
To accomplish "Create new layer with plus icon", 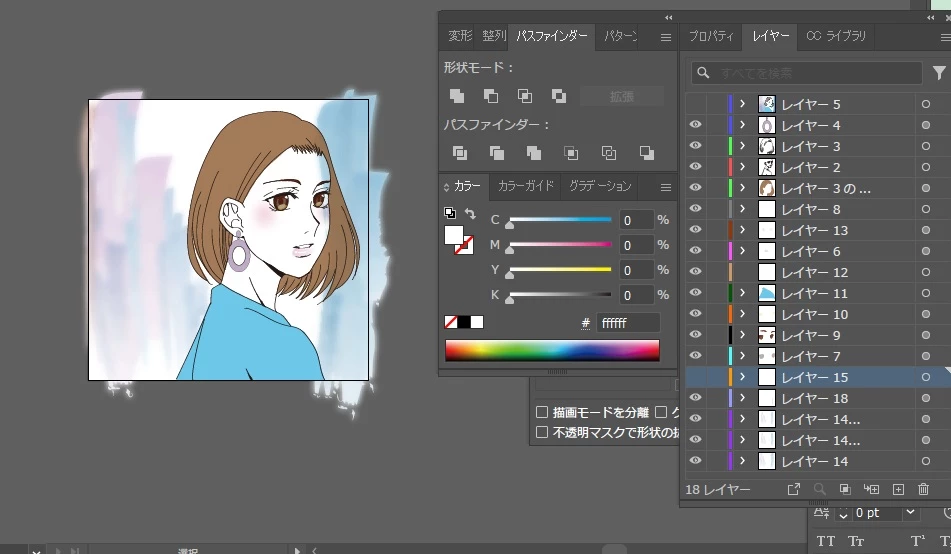I will pyautogui.click(x=898, y=489).
